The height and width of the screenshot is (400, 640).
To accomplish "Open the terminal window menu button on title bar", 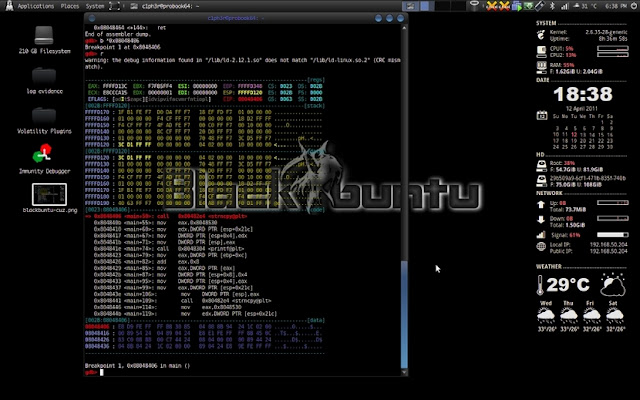I will [92, 18].
